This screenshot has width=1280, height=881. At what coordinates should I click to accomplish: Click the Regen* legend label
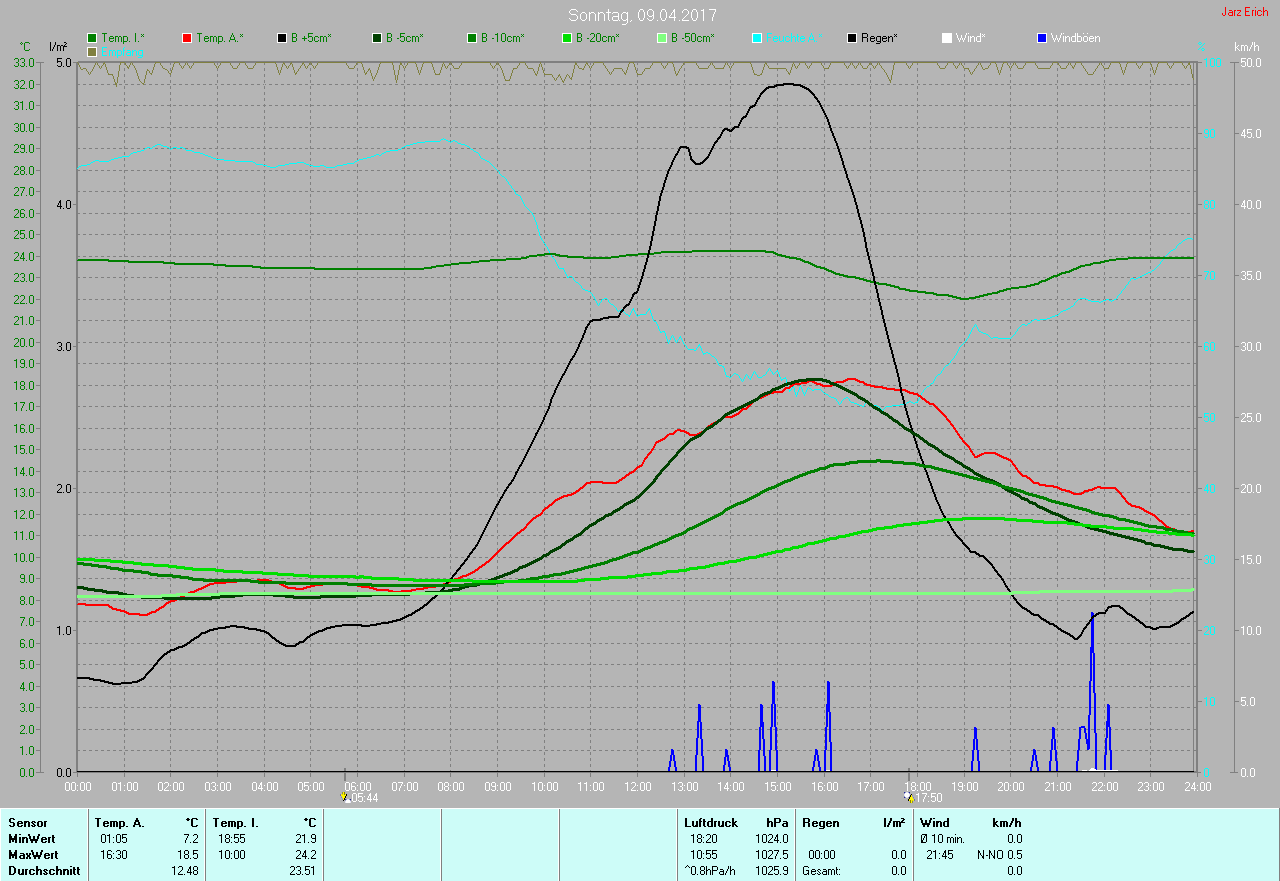(x=879, y=38)
